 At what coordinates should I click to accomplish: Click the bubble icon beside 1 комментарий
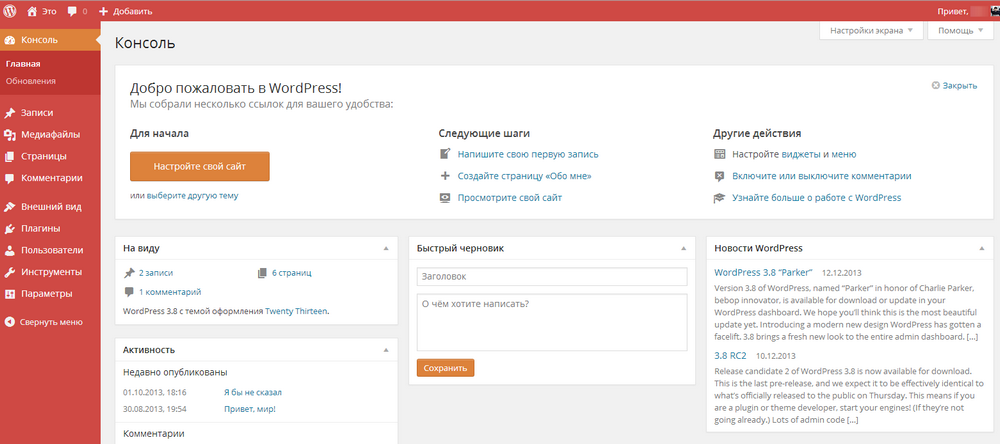click(129, 292)
